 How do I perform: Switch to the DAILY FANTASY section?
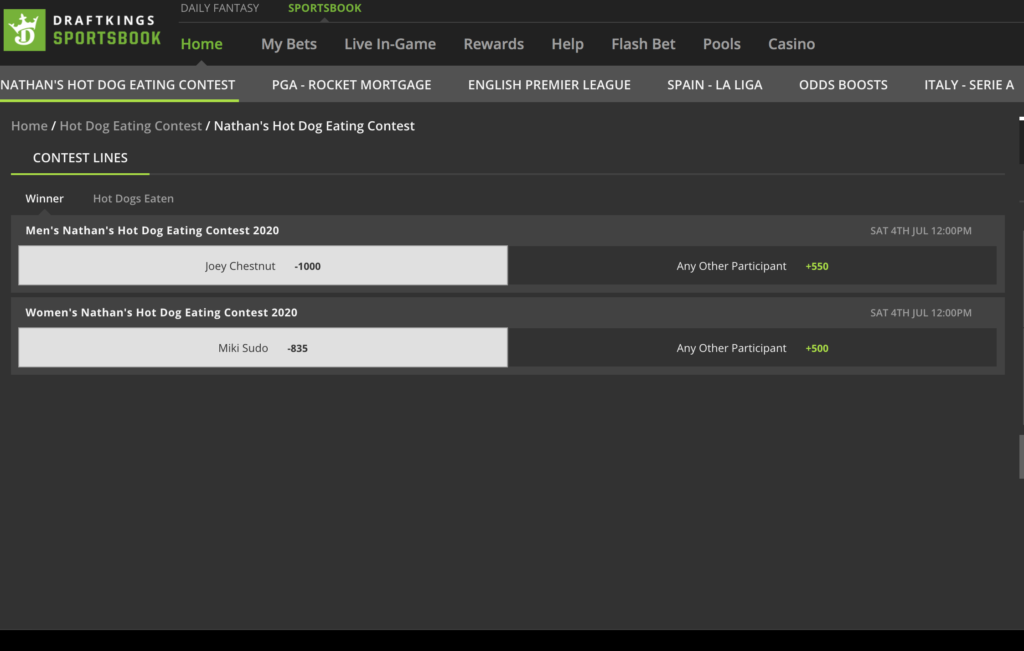click(x=220, y=8)
